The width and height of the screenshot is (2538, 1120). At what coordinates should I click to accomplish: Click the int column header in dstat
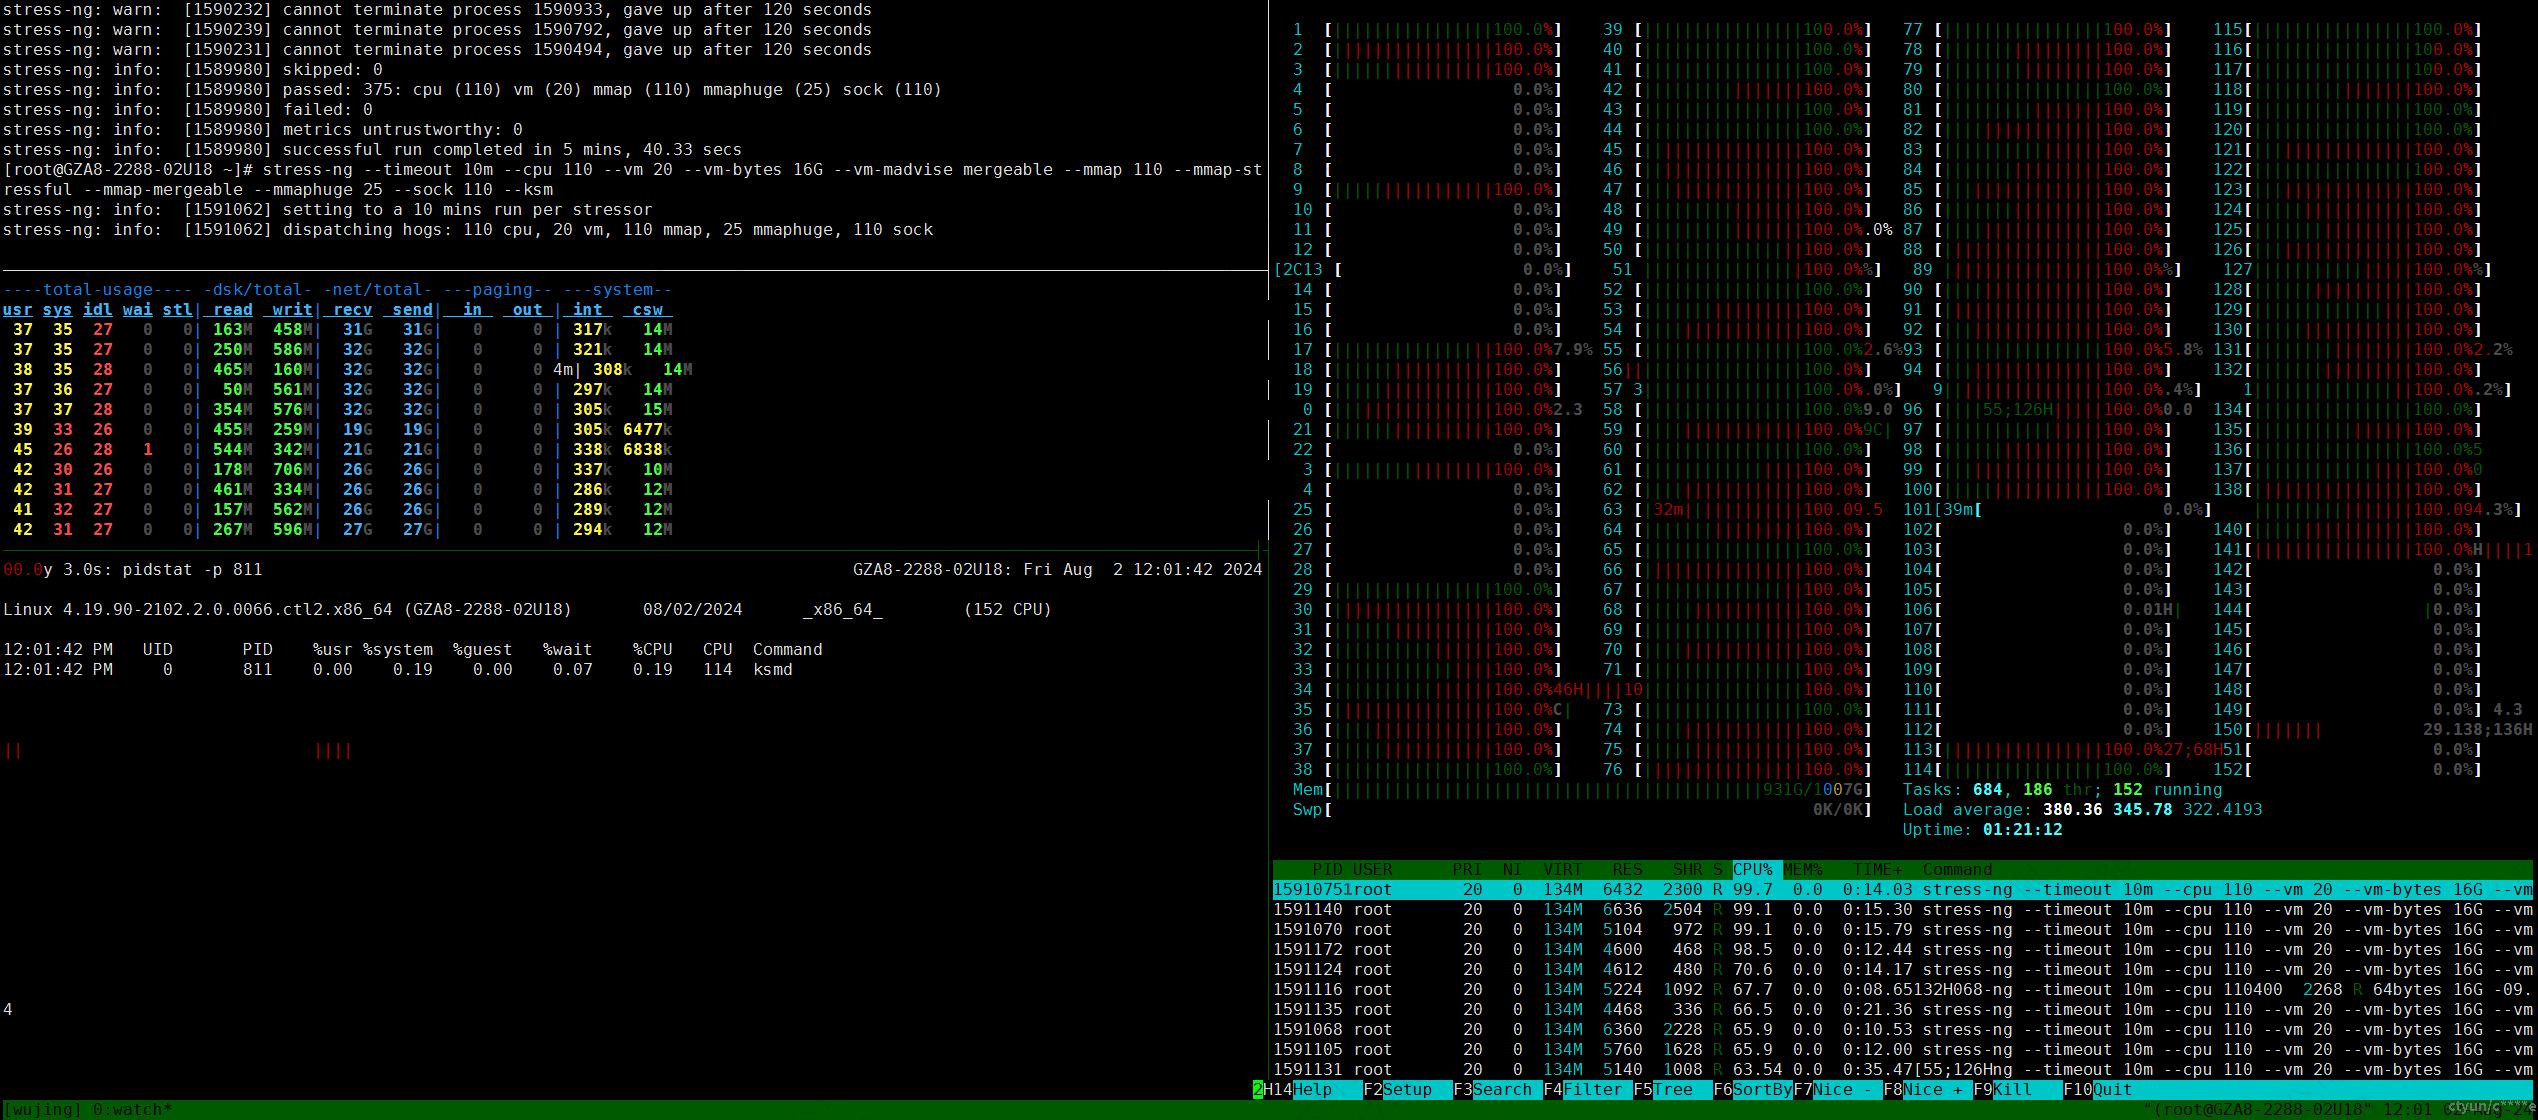point(587,310)
